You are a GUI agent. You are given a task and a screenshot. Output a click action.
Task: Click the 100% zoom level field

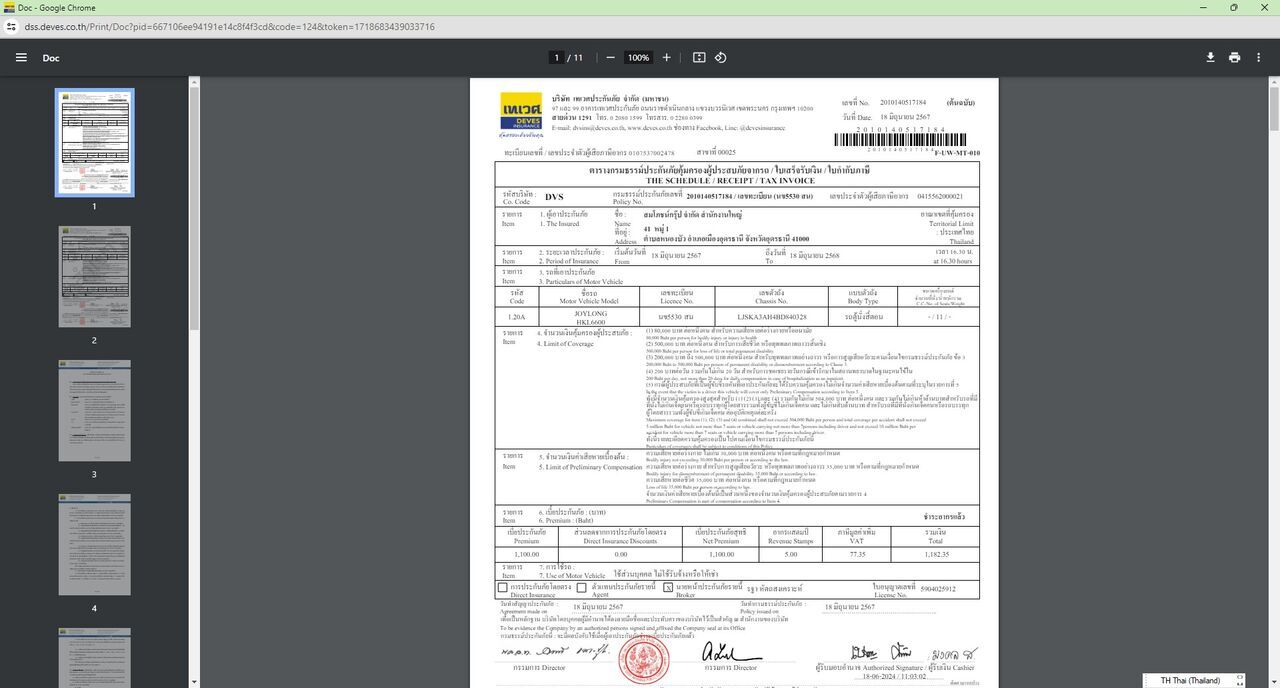[638, 58]
